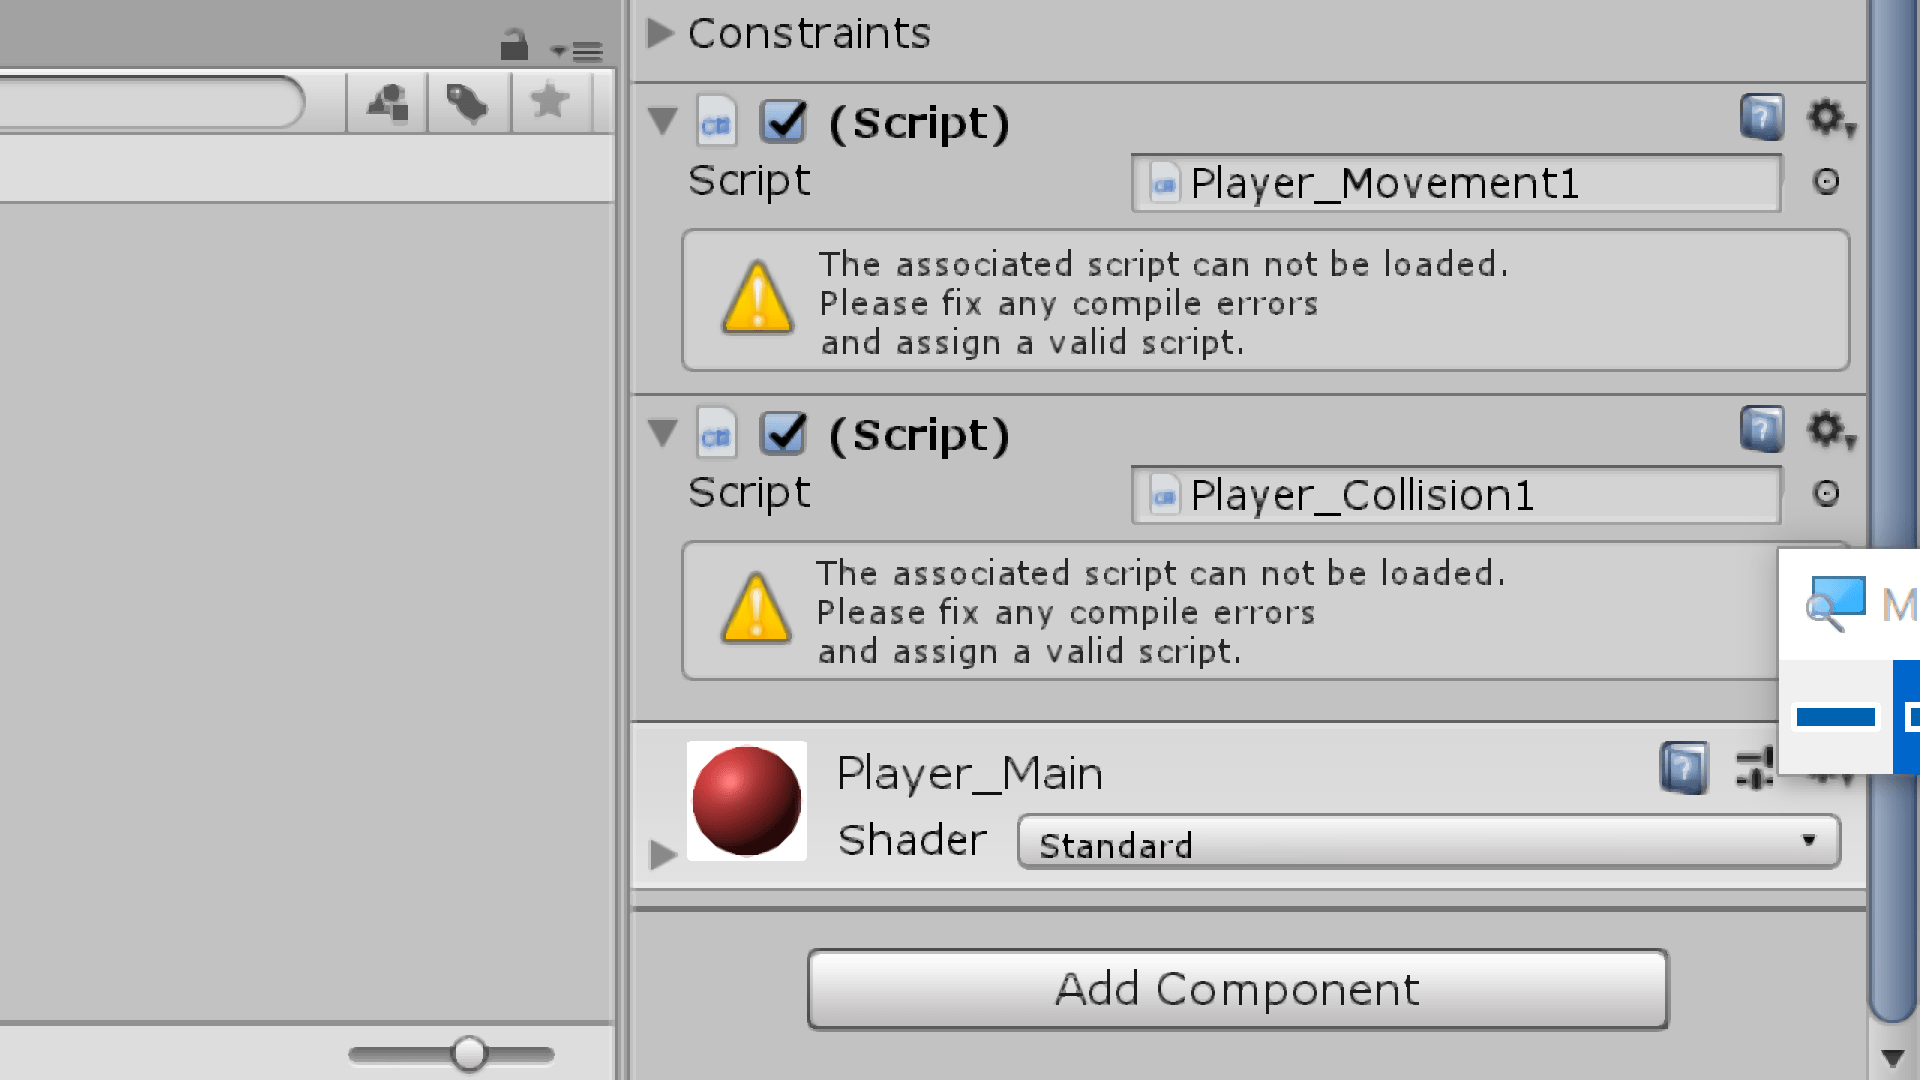
Task: Disable the Player_Movement1 script component
Action: (783, 120)
